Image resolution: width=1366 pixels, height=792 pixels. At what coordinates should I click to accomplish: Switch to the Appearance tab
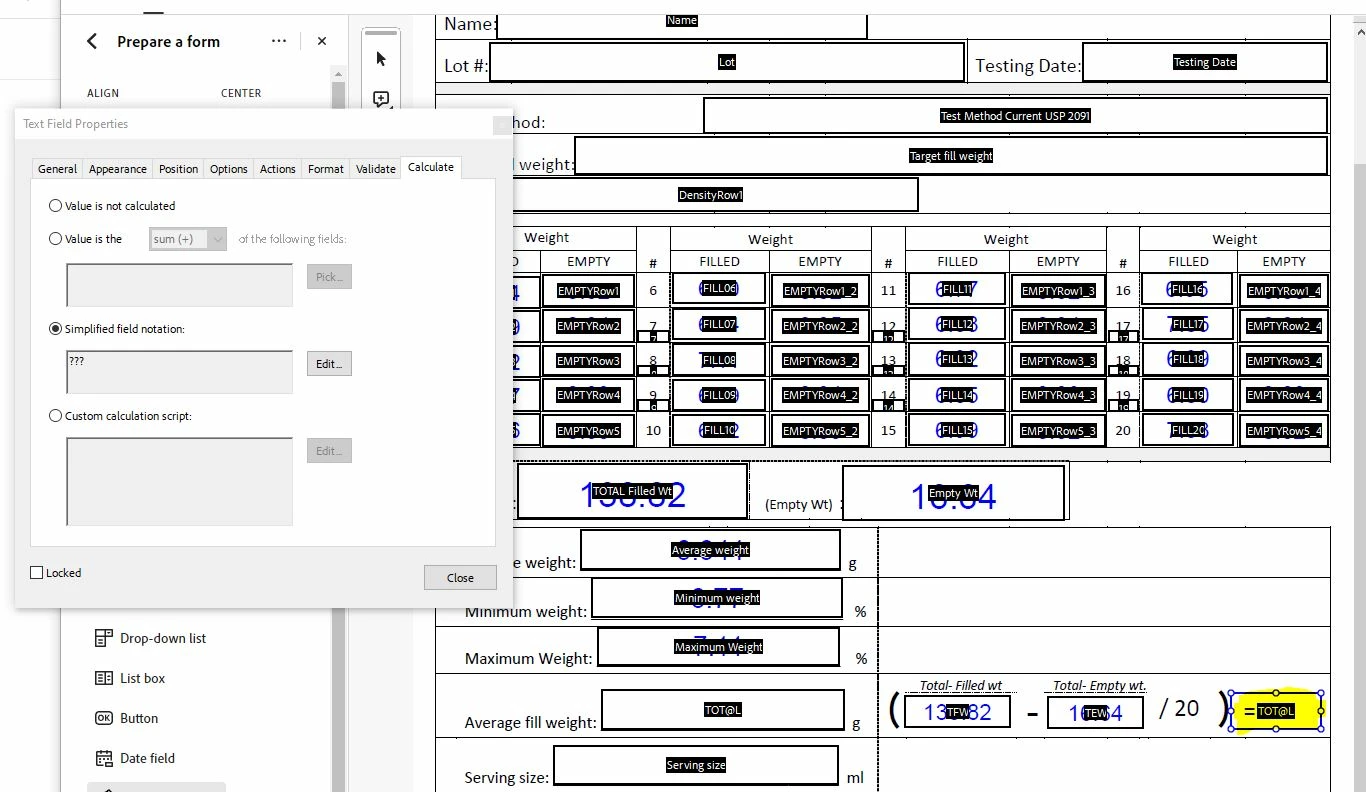[118, 169]
